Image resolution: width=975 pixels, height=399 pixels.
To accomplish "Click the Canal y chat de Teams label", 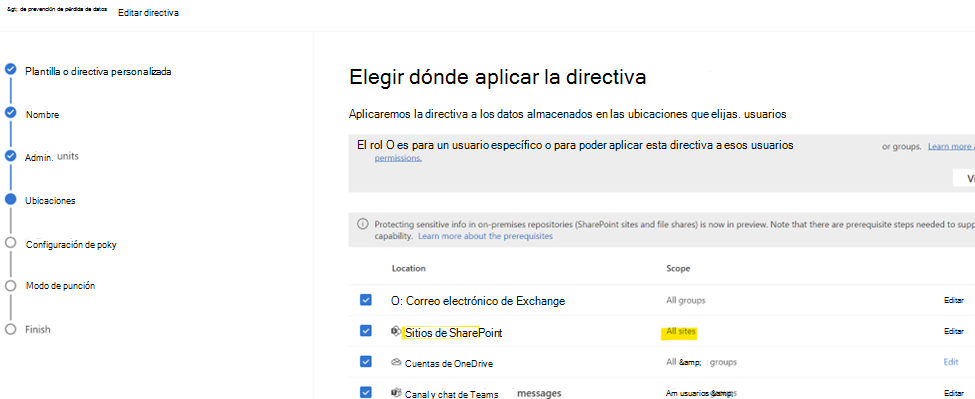I will tap(451, 394).
